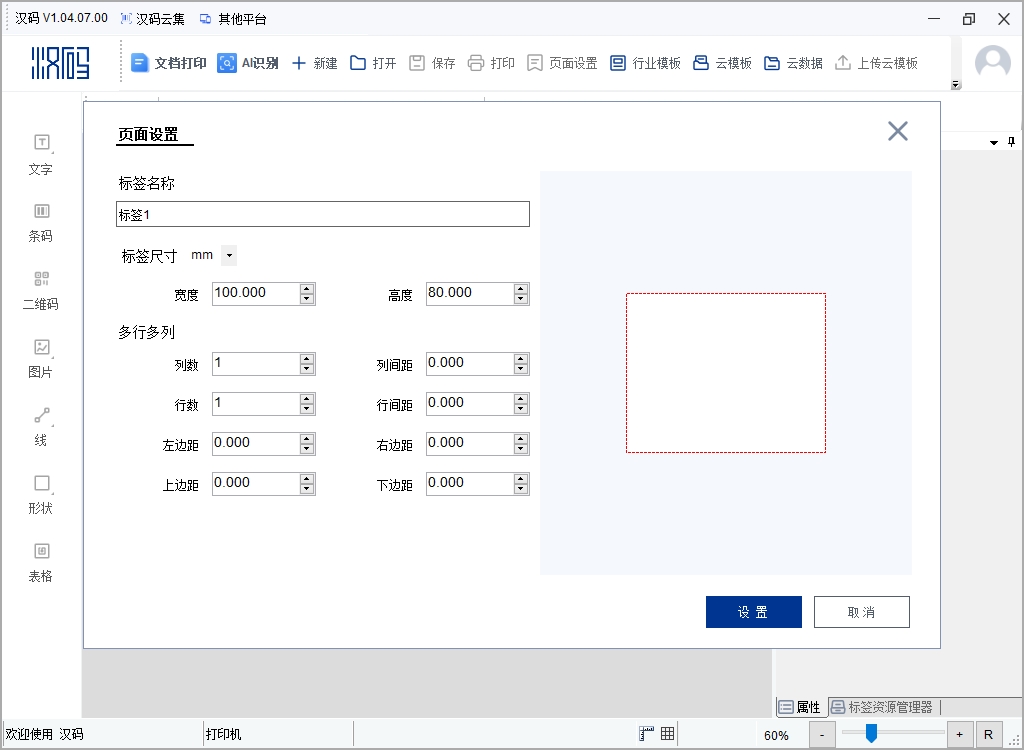This screenshot has width=1024, height=750.
Task: Open the 行业模板 industry templates
Action: click(645, 63)
